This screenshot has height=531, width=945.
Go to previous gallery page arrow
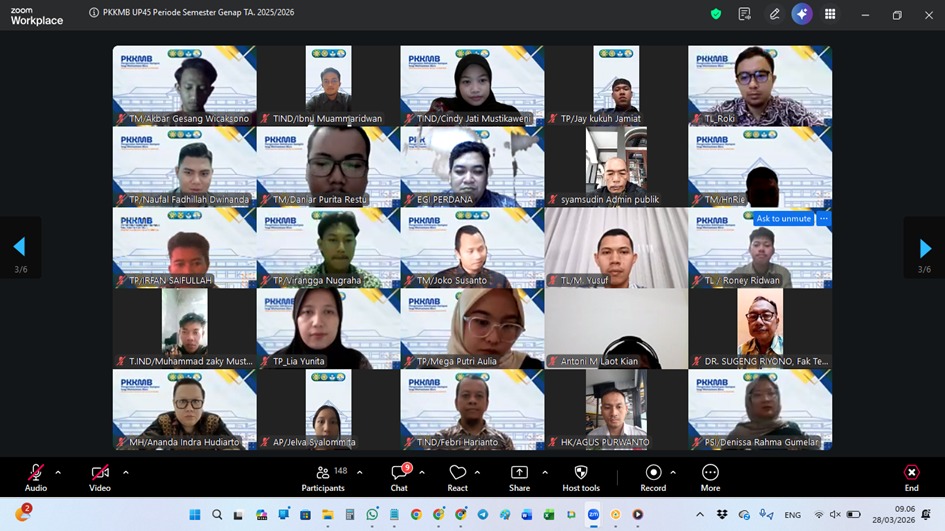coord(19,248)
